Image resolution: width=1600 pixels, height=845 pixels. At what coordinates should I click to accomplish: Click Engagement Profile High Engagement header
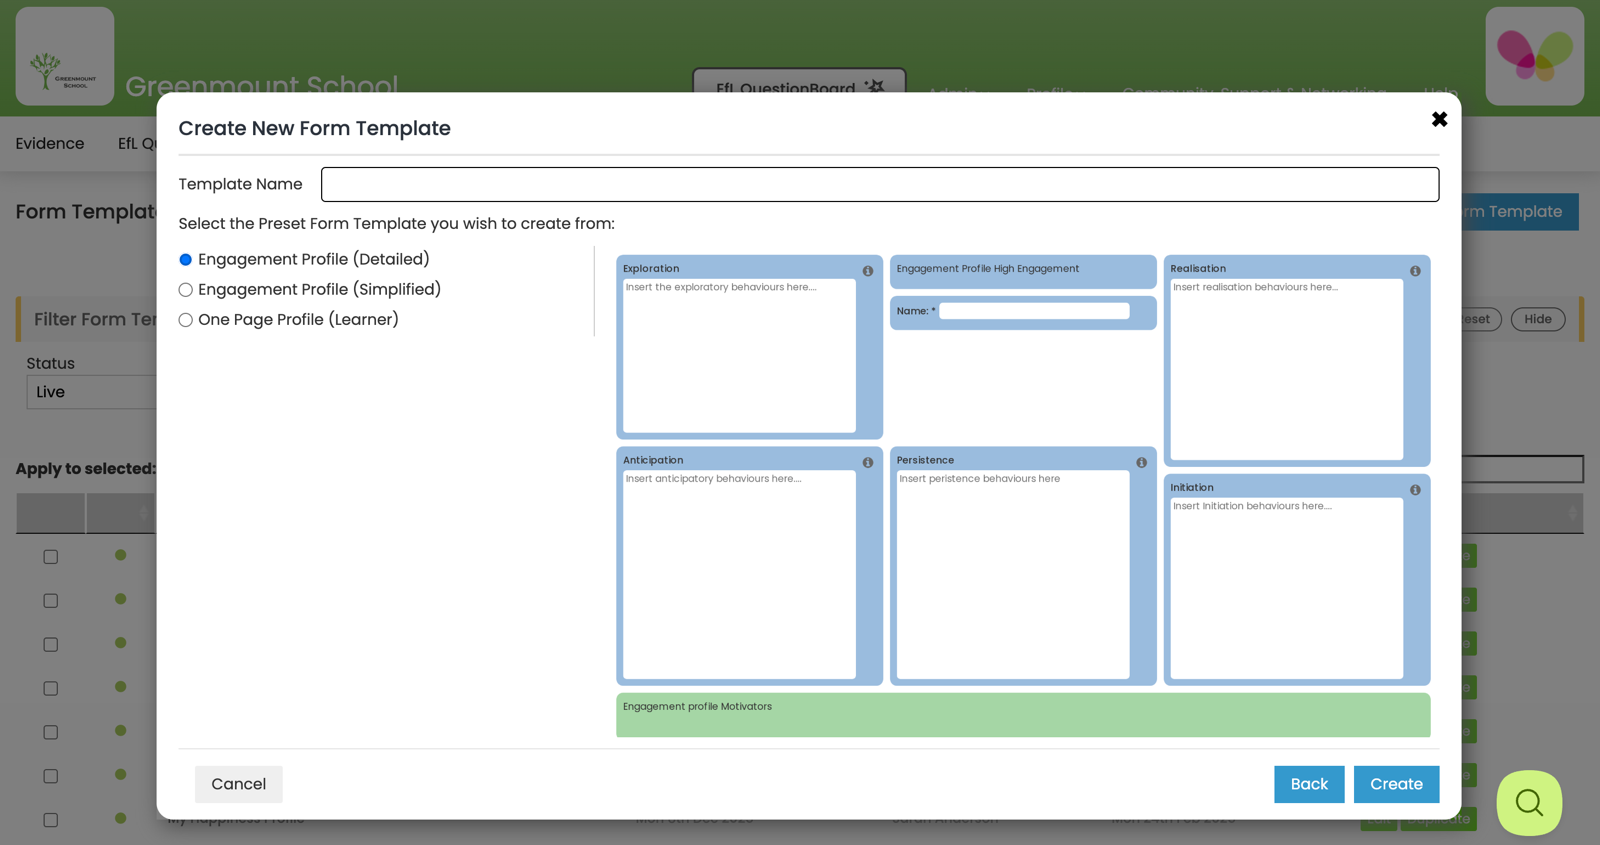tap(1023, 272)
